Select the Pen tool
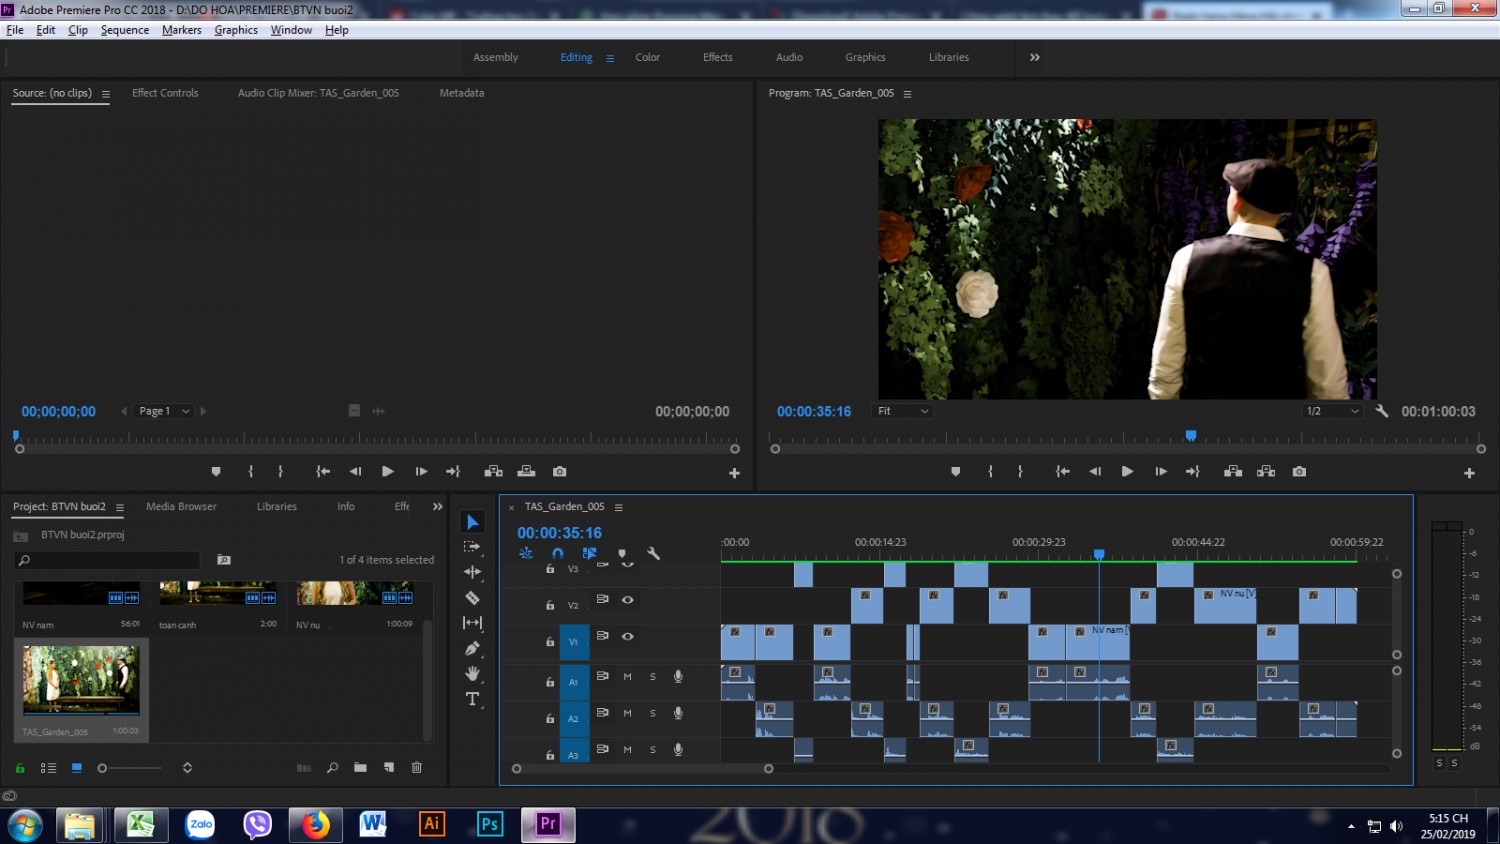The height and width of the screenshot is (844, 1500). [x=473, y=648]
